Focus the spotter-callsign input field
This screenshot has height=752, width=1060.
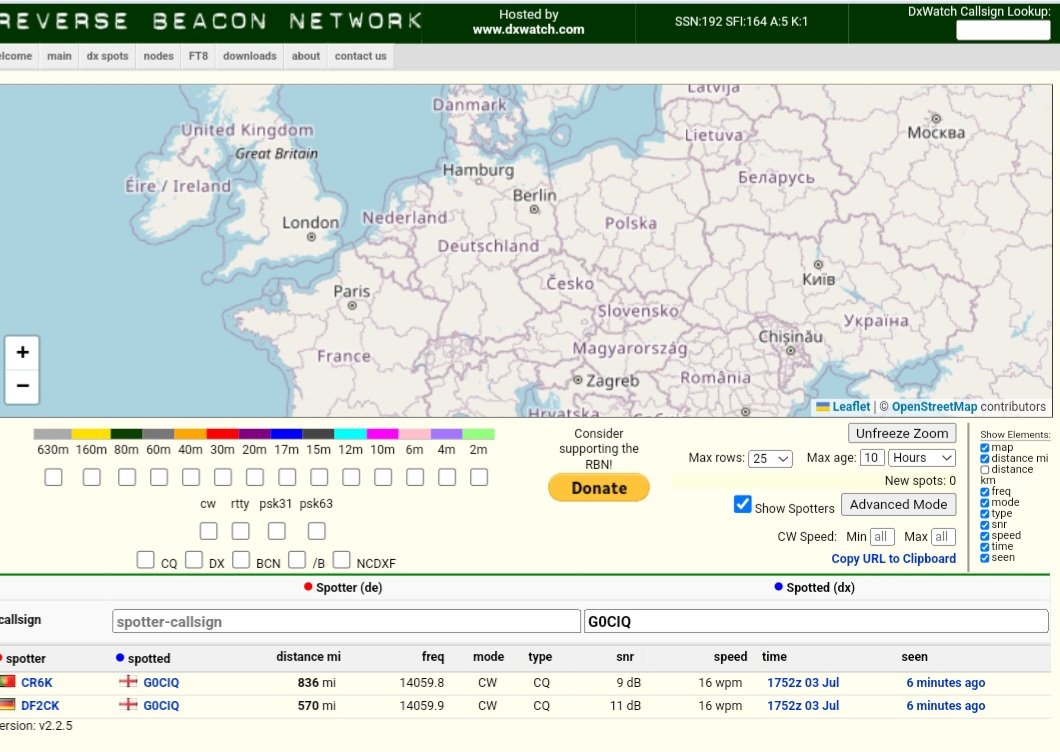click(346, 621)
